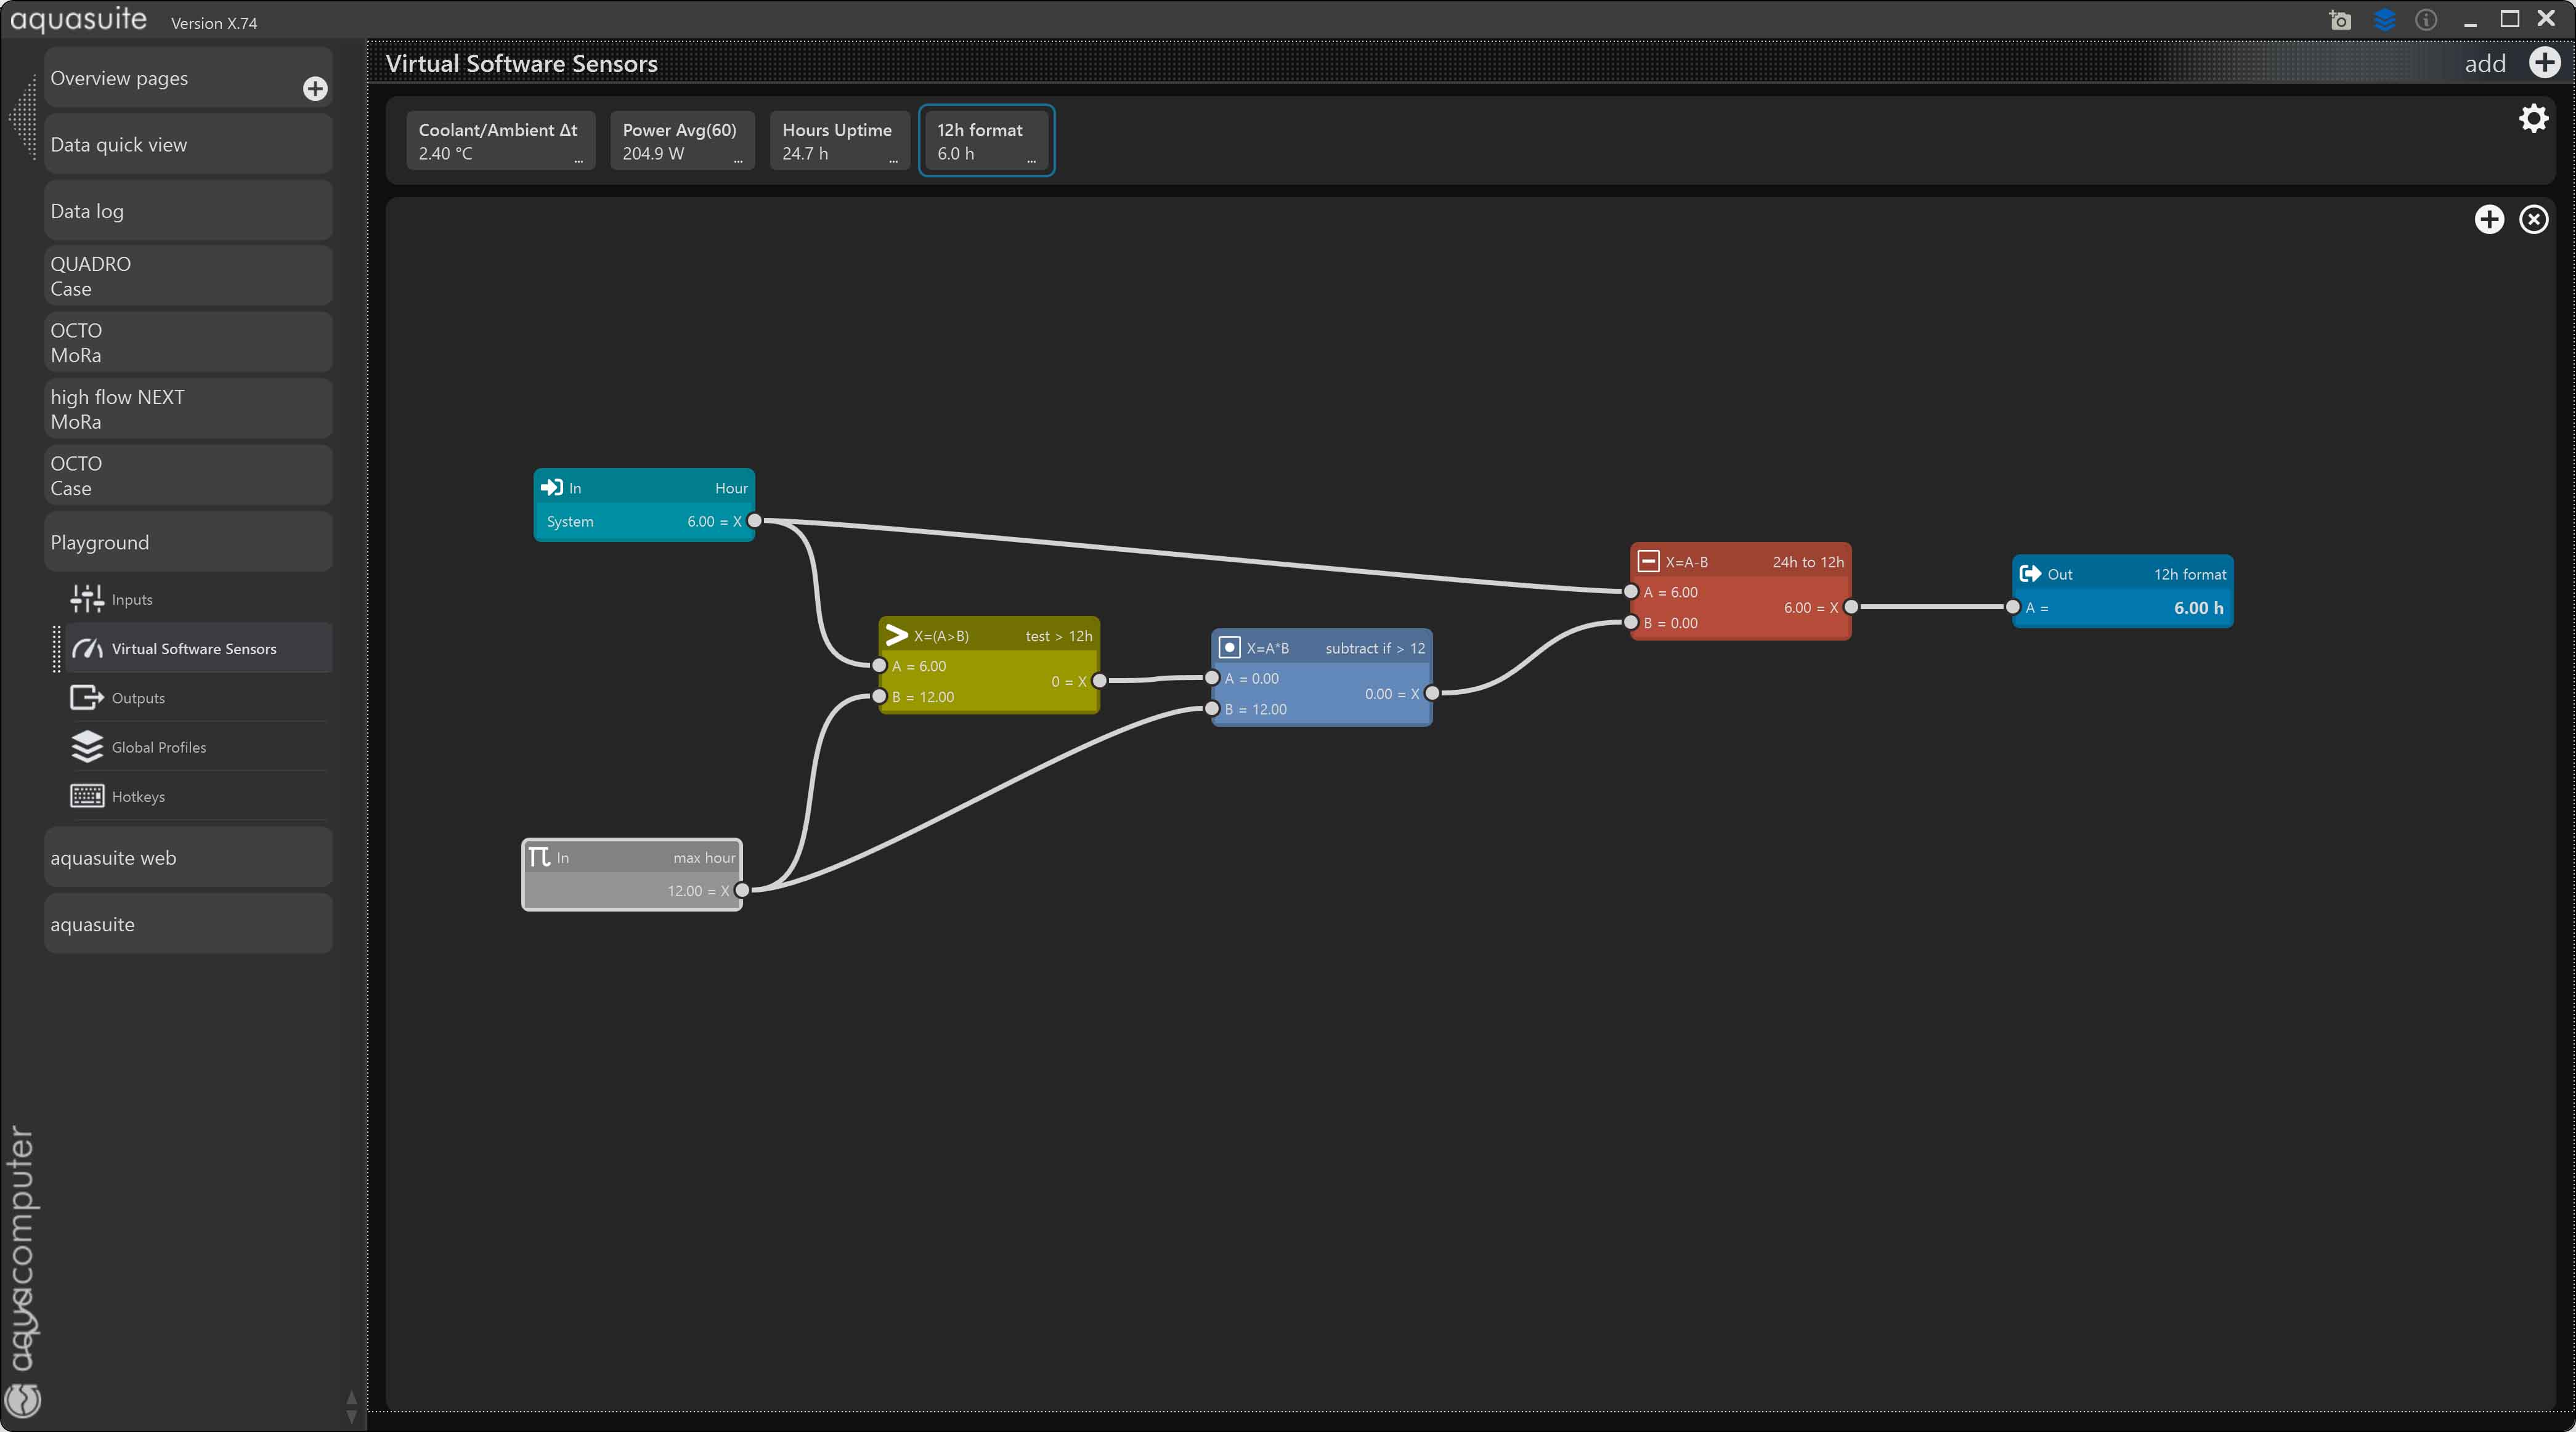Select the 12h format sensor tab
Image resolution: width=2576 pixels, height=1432 pixels.
pos(985,140)
